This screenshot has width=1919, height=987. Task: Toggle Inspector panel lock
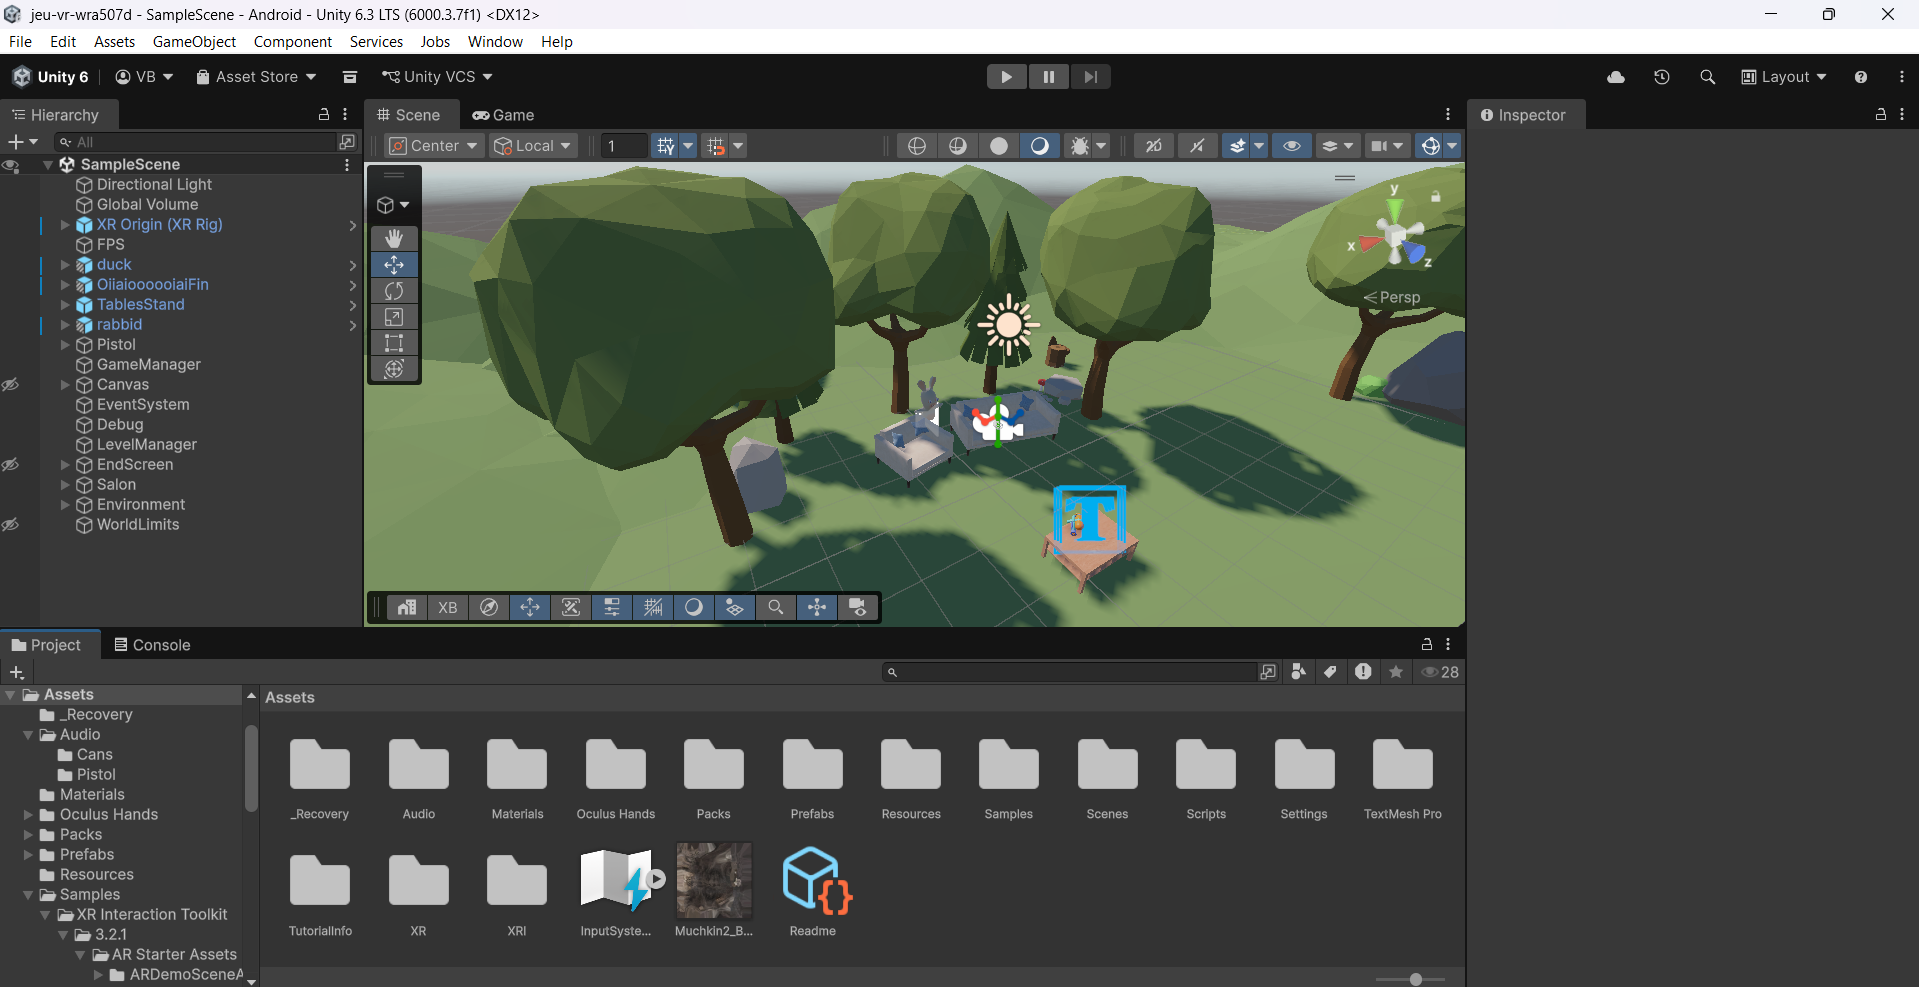(x=1880, y=115)
